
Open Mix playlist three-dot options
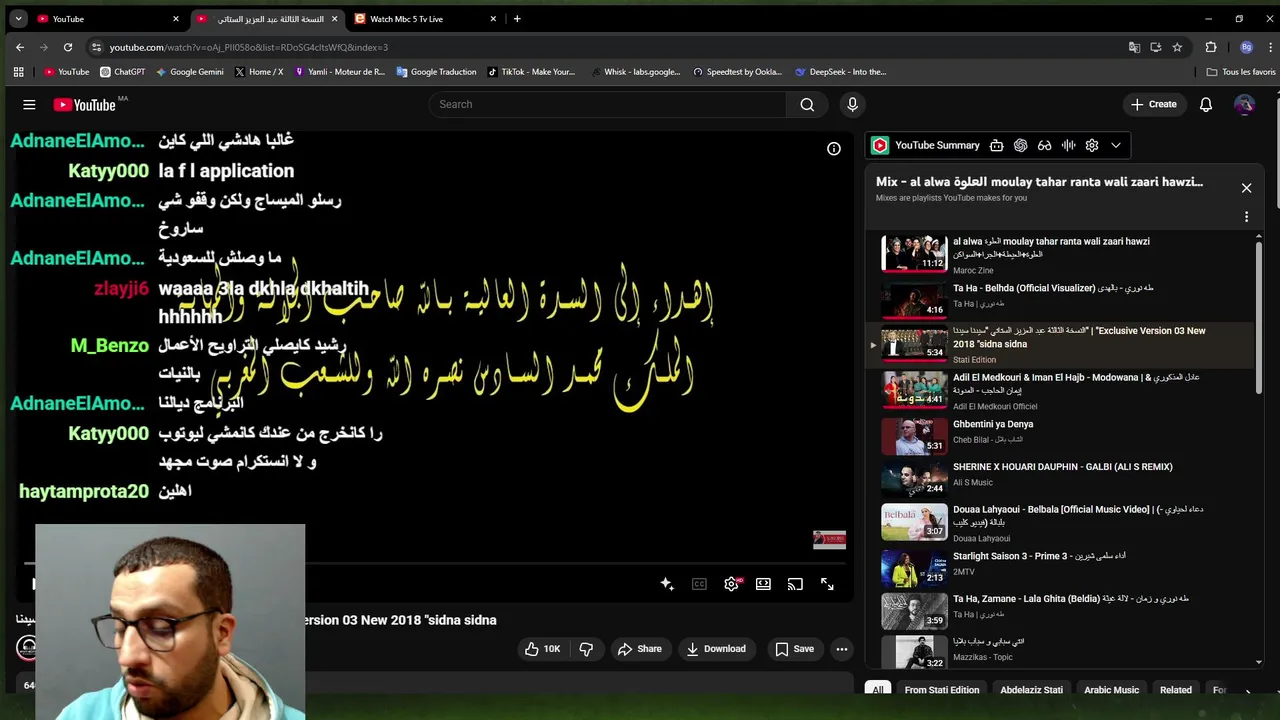(x=1246, y=217)
